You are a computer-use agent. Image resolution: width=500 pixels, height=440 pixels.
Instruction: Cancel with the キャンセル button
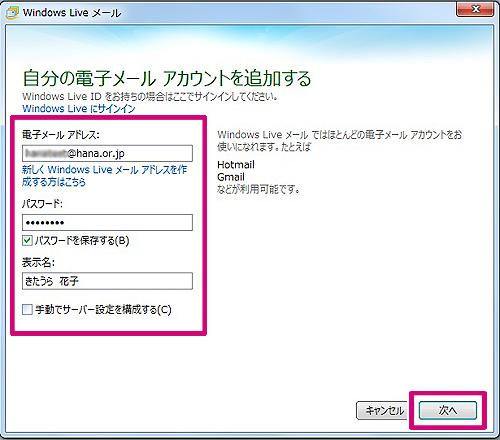pos(383,410)
